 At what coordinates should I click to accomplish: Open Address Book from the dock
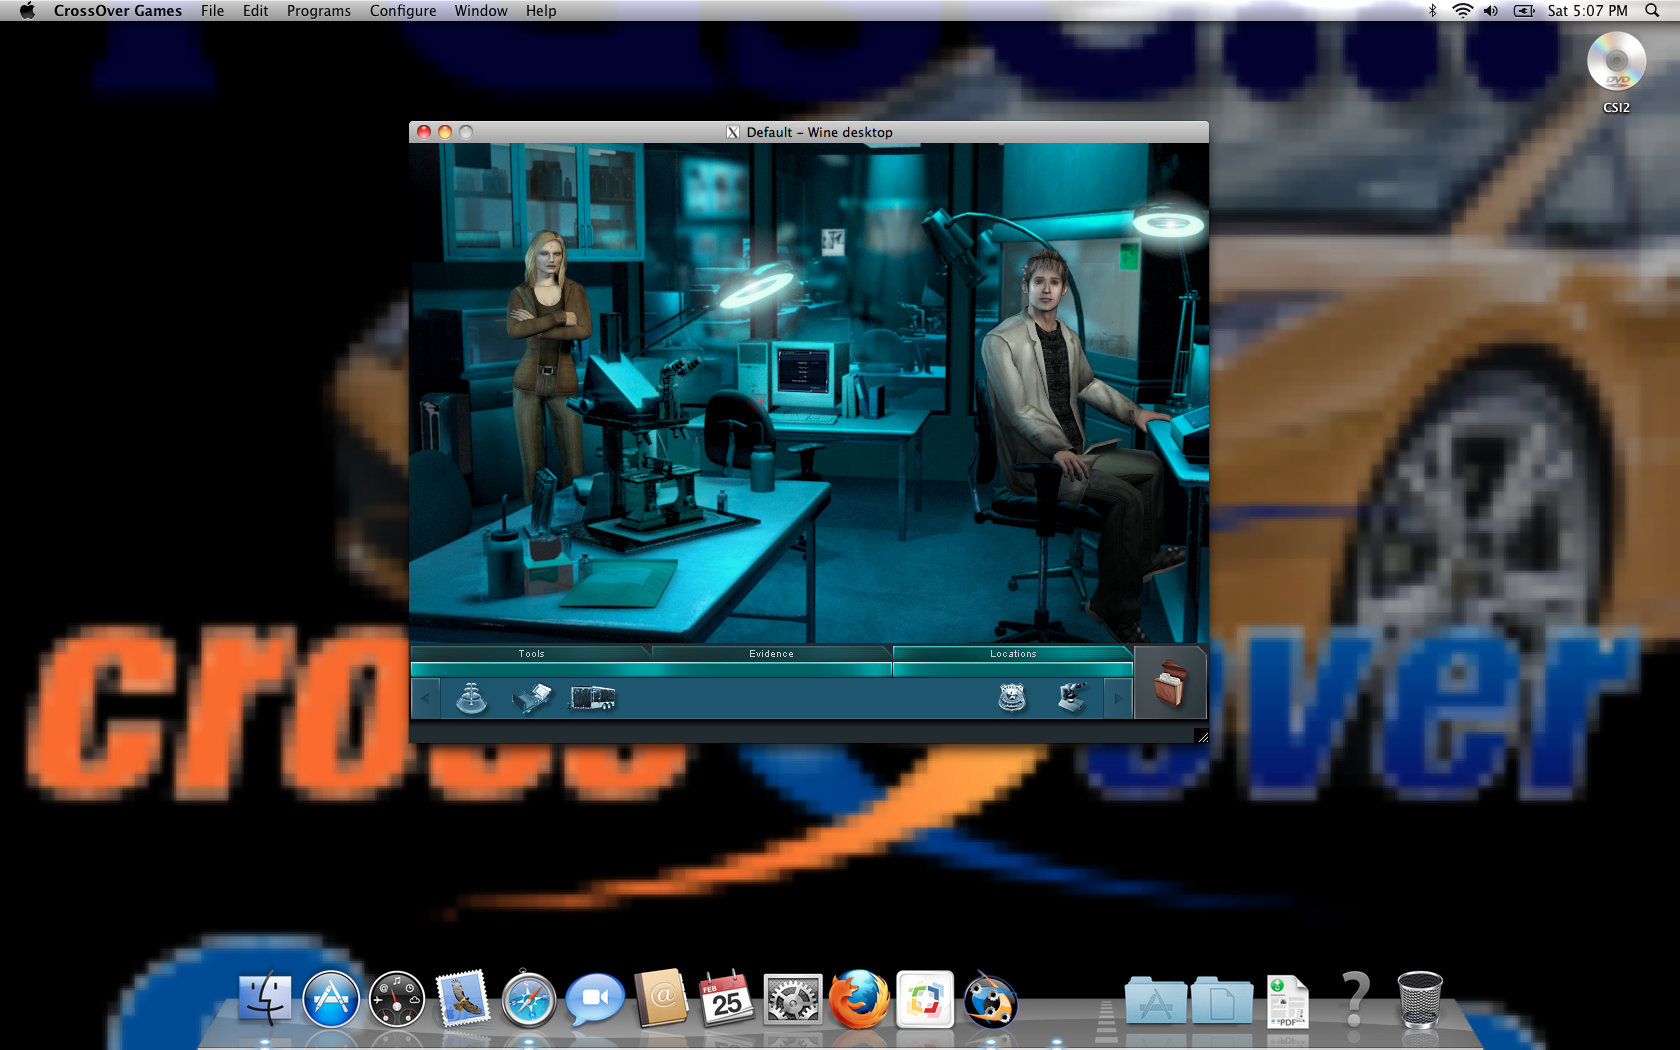[x=661, y=998]
